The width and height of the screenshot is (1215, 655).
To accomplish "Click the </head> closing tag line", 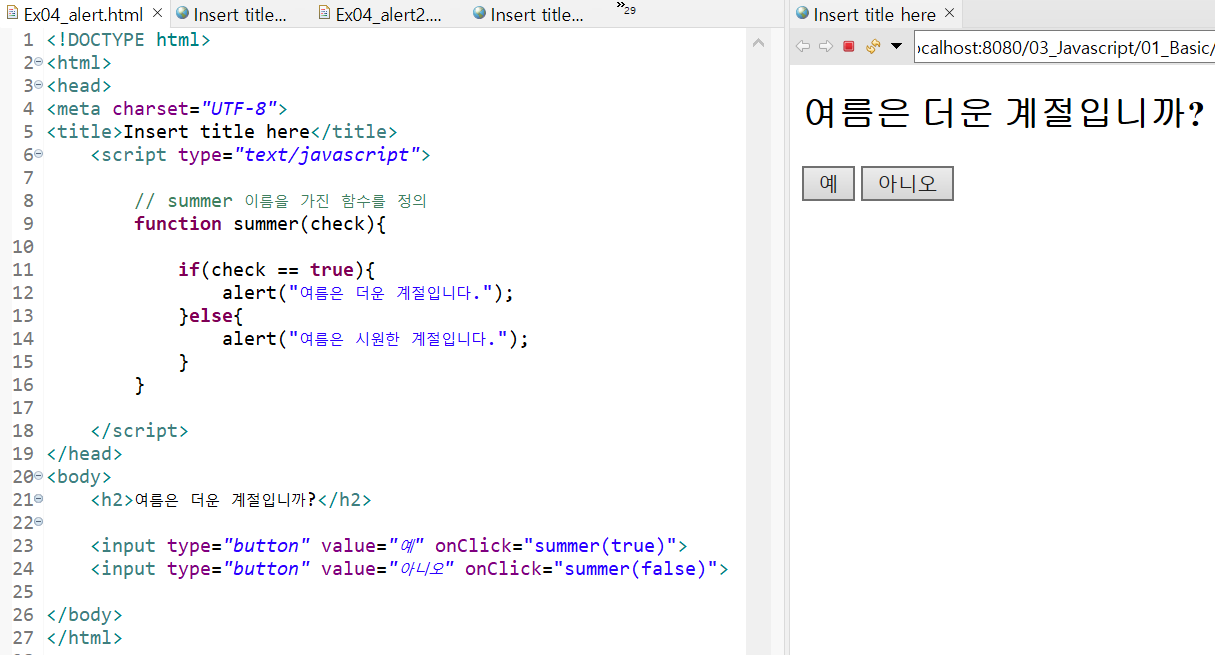I will (84, 454).
